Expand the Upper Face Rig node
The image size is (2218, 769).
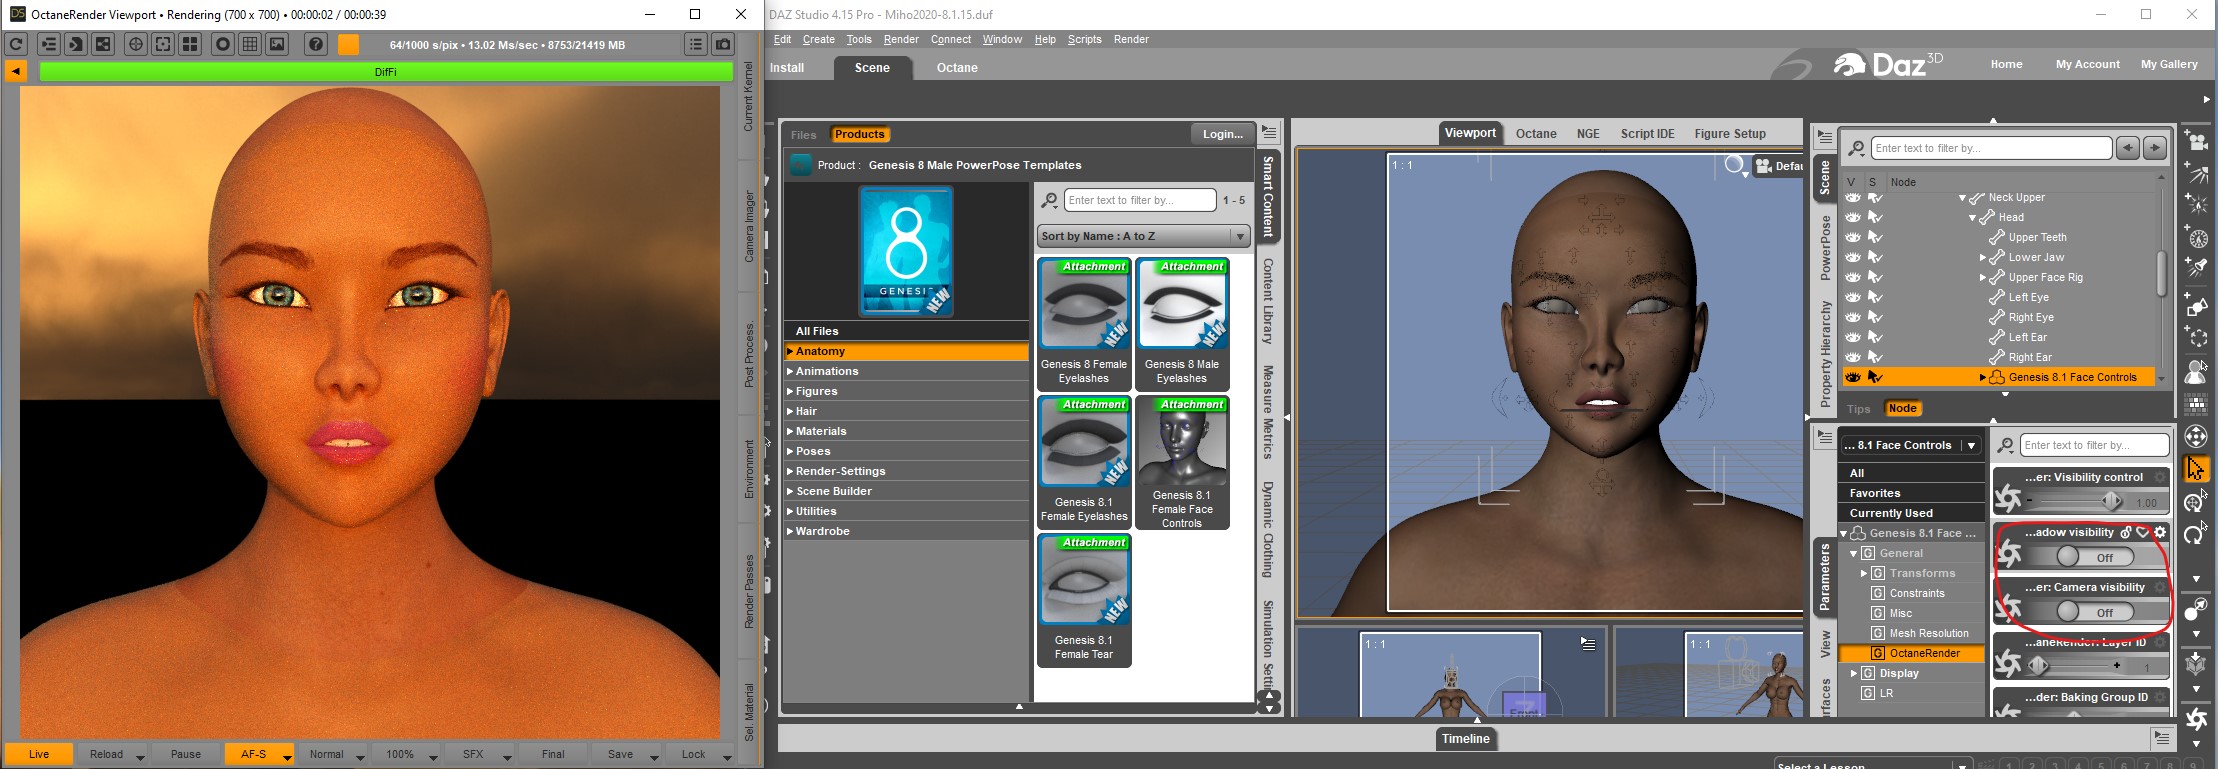point(1982,277)
